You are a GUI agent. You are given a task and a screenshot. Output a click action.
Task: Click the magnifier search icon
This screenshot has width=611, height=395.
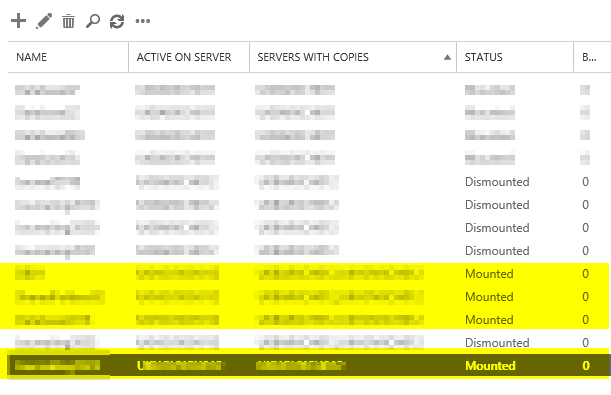tap(93, 21)
